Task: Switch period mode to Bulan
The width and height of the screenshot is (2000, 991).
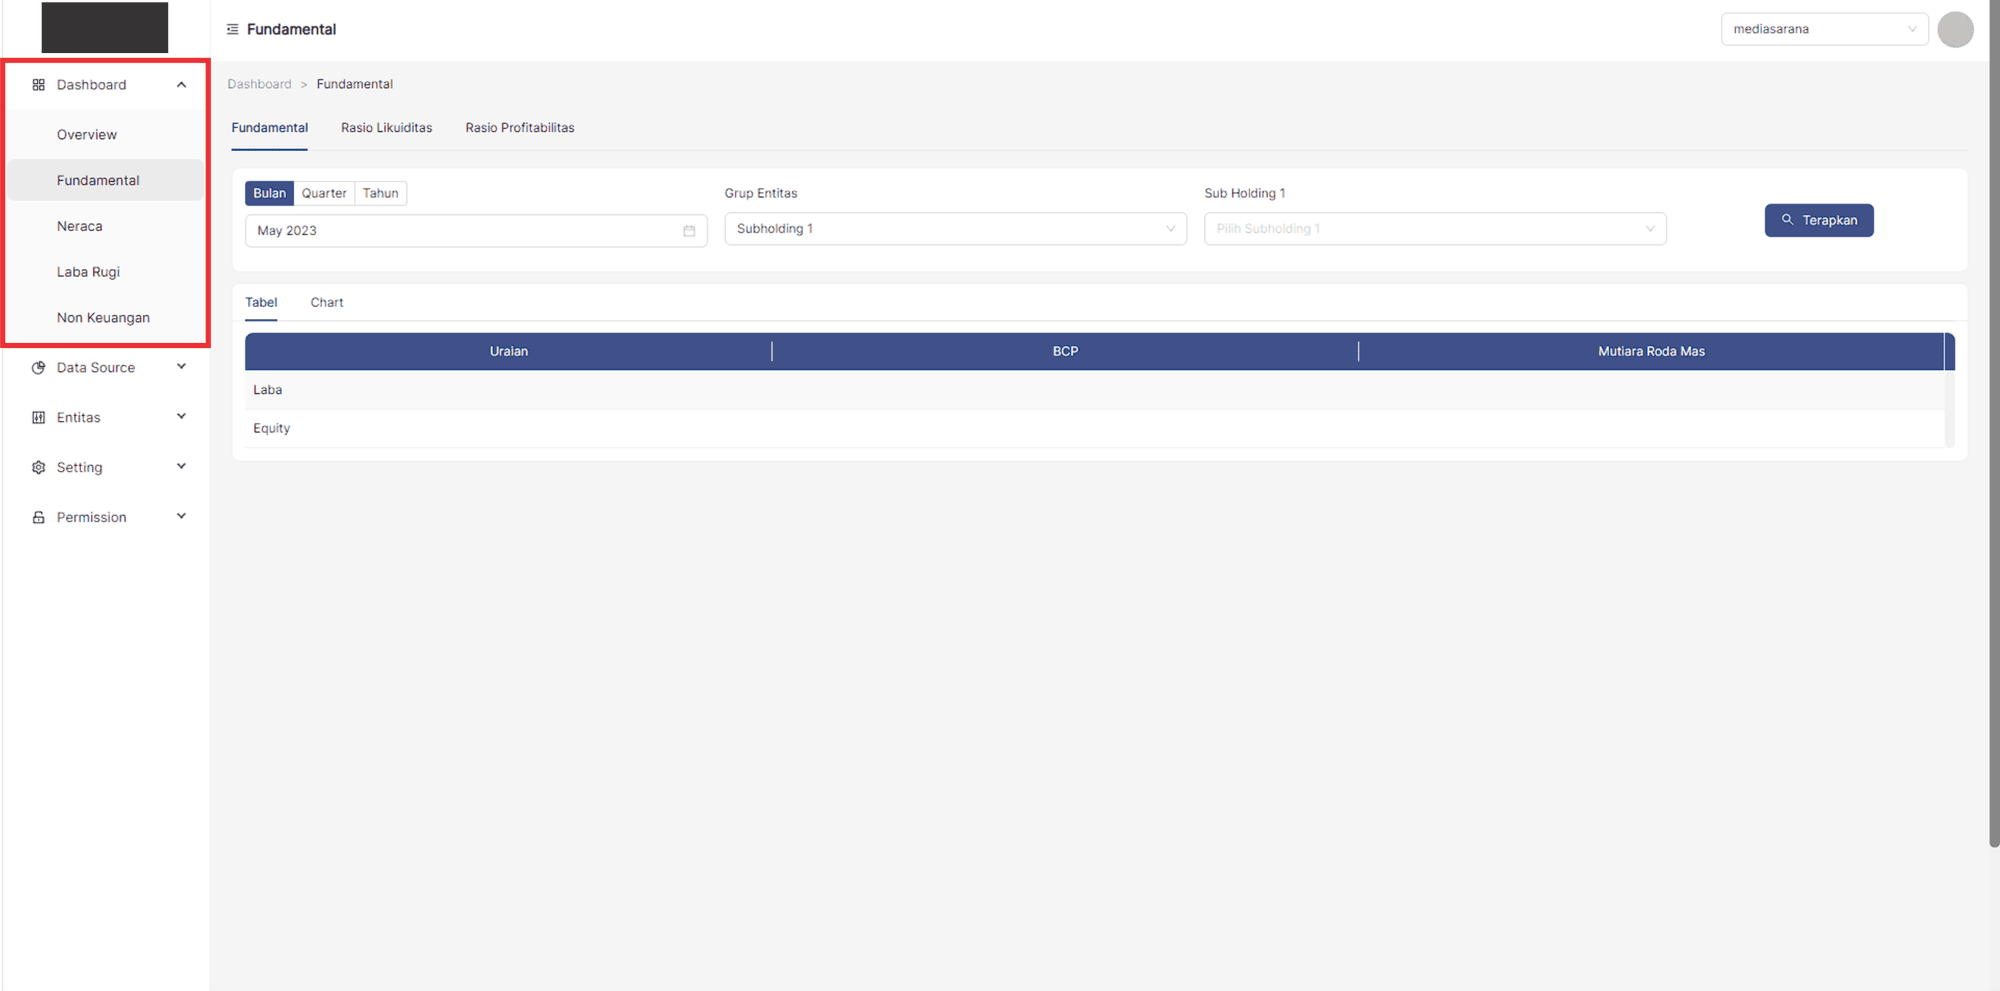Action: [x=268, y=193]
